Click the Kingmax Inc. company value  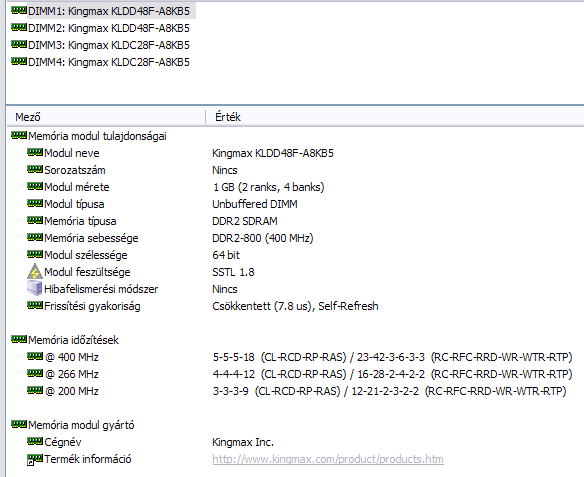[243, 442]
